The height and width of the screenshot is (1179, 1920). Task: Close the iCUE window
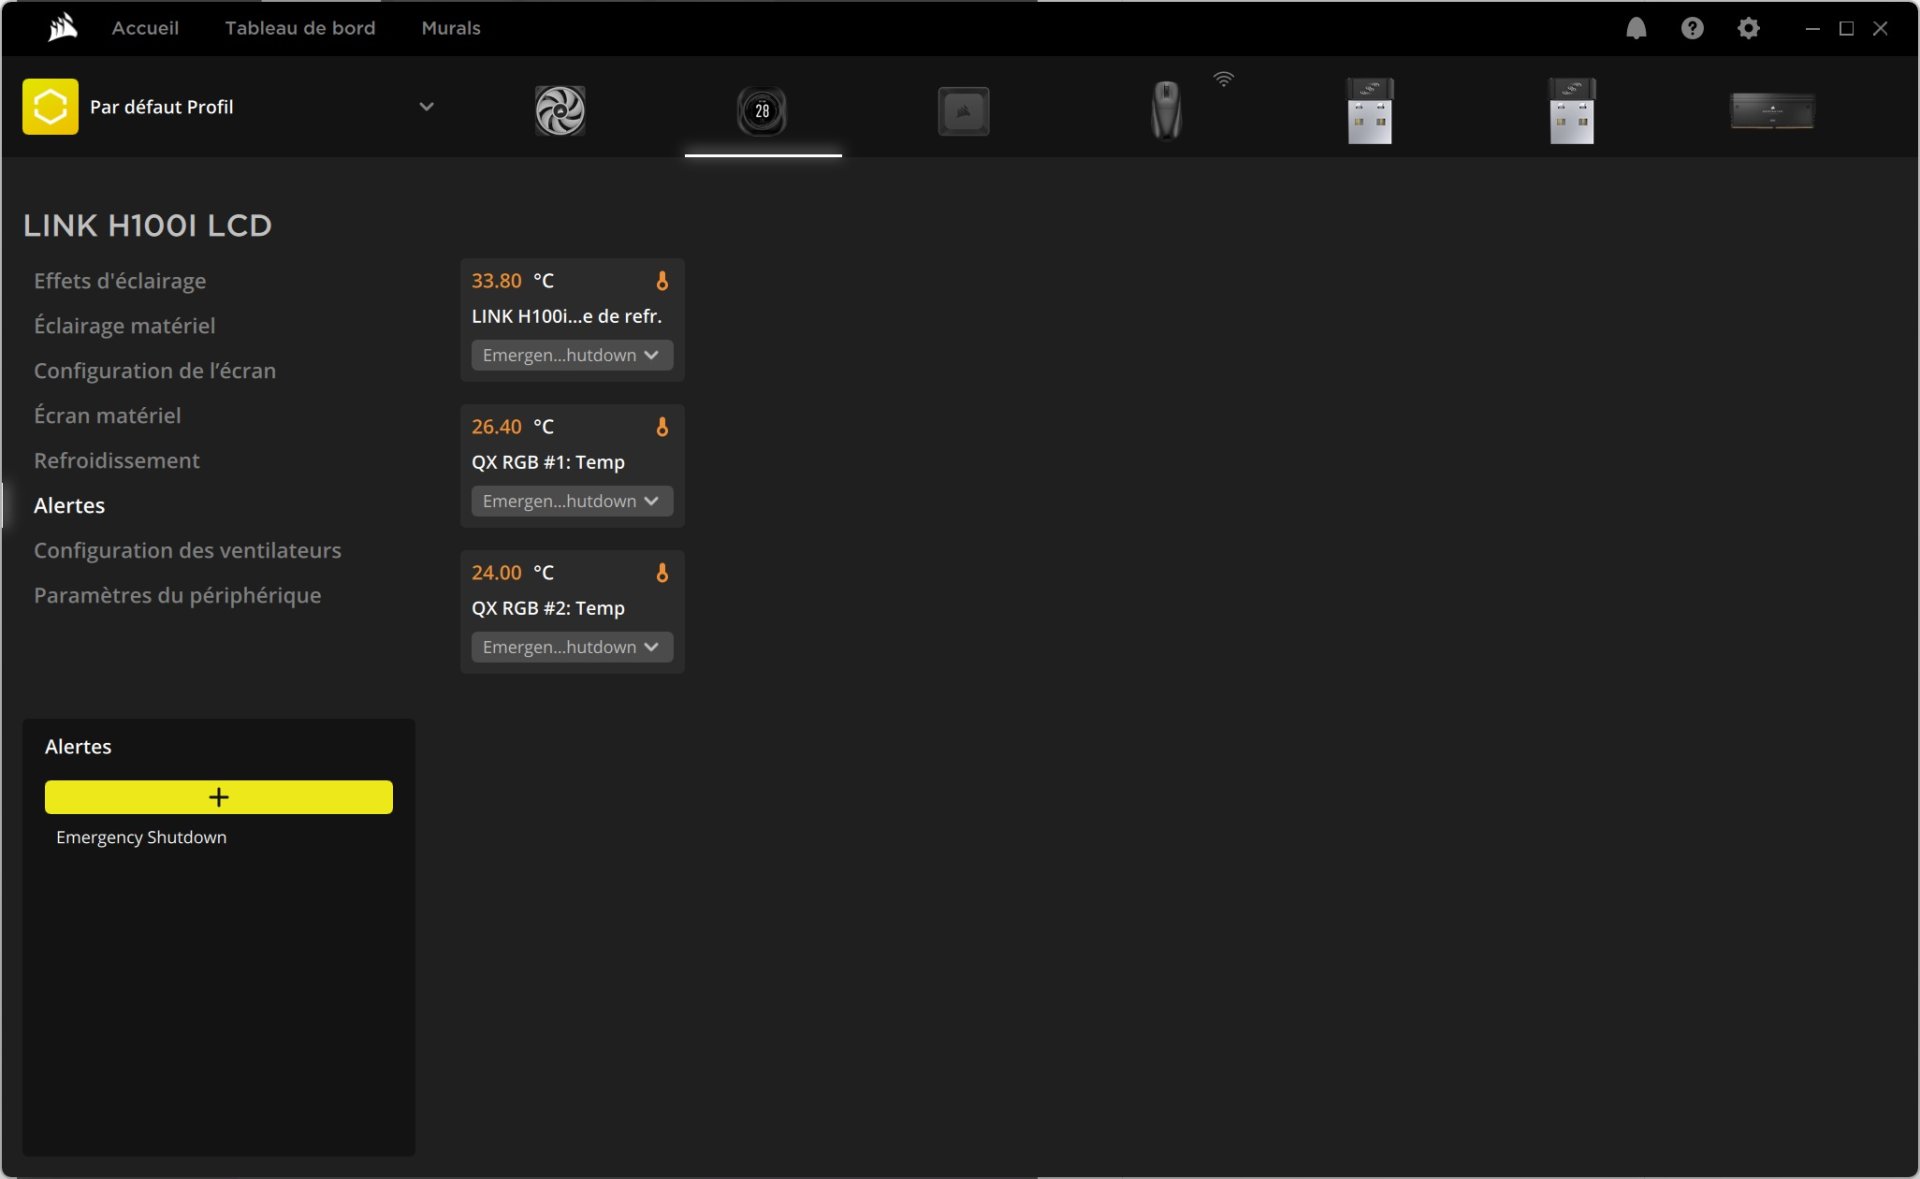click(1880, 28)
